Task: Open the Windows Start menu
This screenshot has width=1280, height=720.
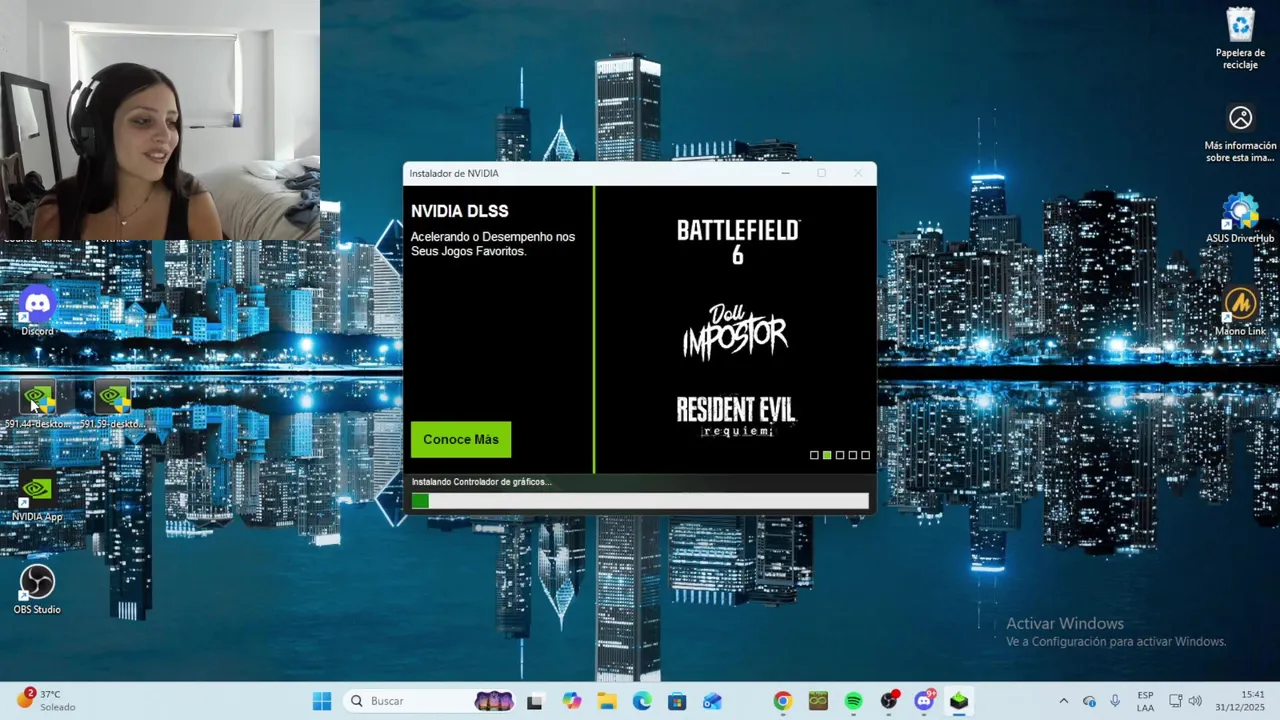Action: (322, 701)
